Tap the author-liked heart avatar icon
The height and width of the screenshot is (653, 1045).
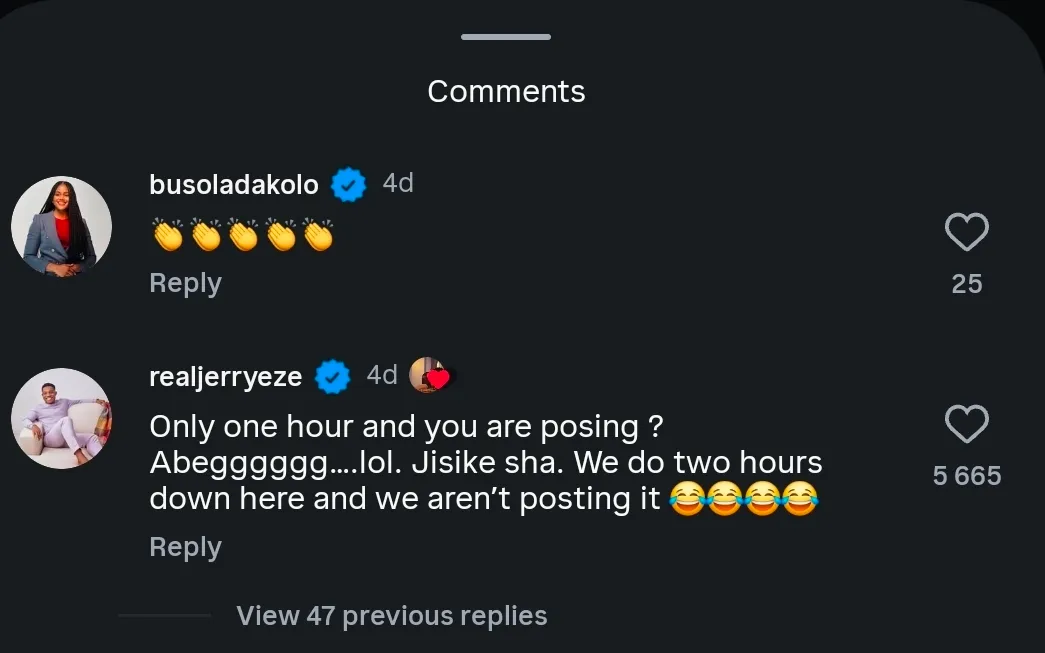pos(429,375)
